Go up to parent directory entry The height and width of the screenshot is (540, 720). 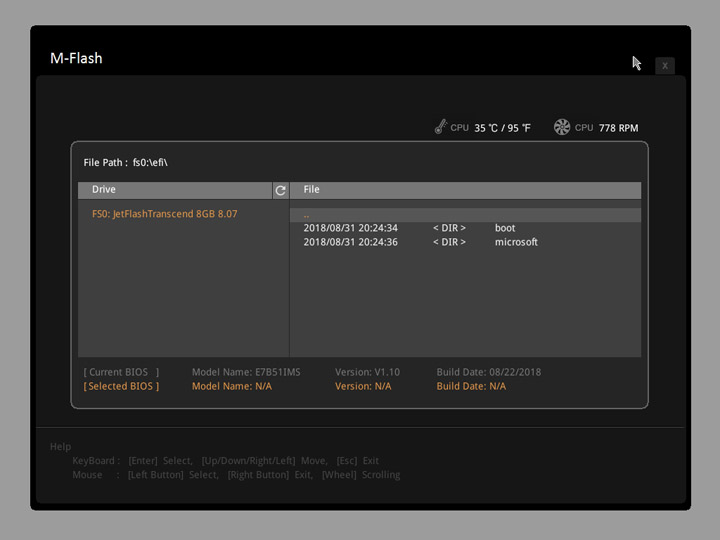[307, 215]
